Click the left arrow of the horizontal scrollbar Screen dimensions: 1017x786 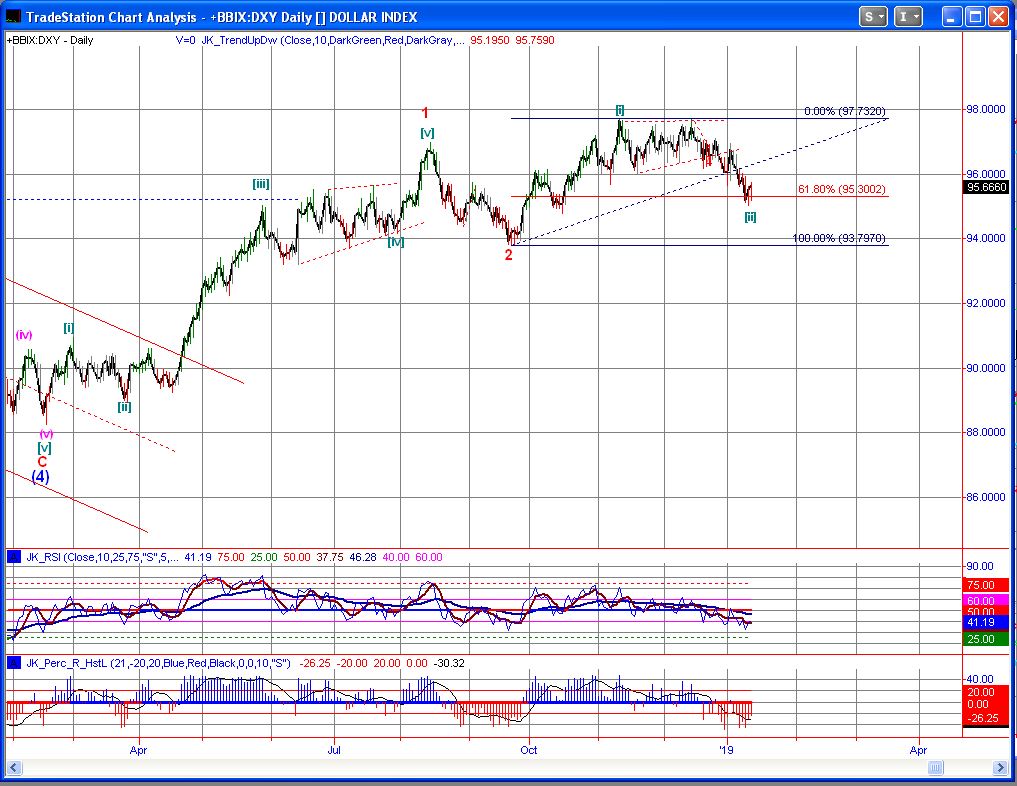(x=13, y=768)
